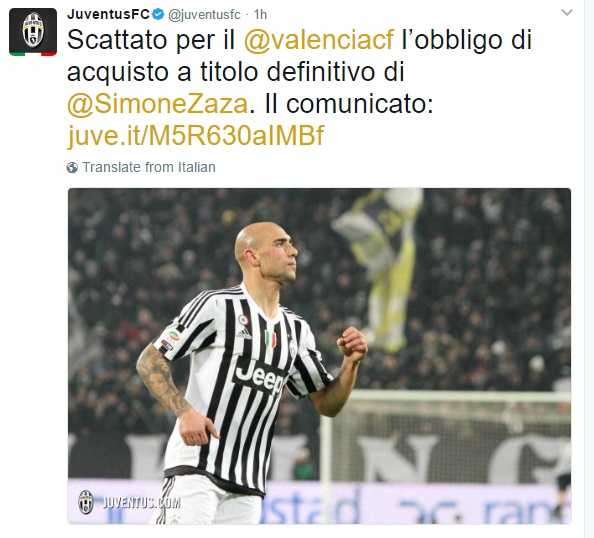The image size is (594, 538).
Task: Visit the @juventusfc handle
Action: (x=204, y=15)
